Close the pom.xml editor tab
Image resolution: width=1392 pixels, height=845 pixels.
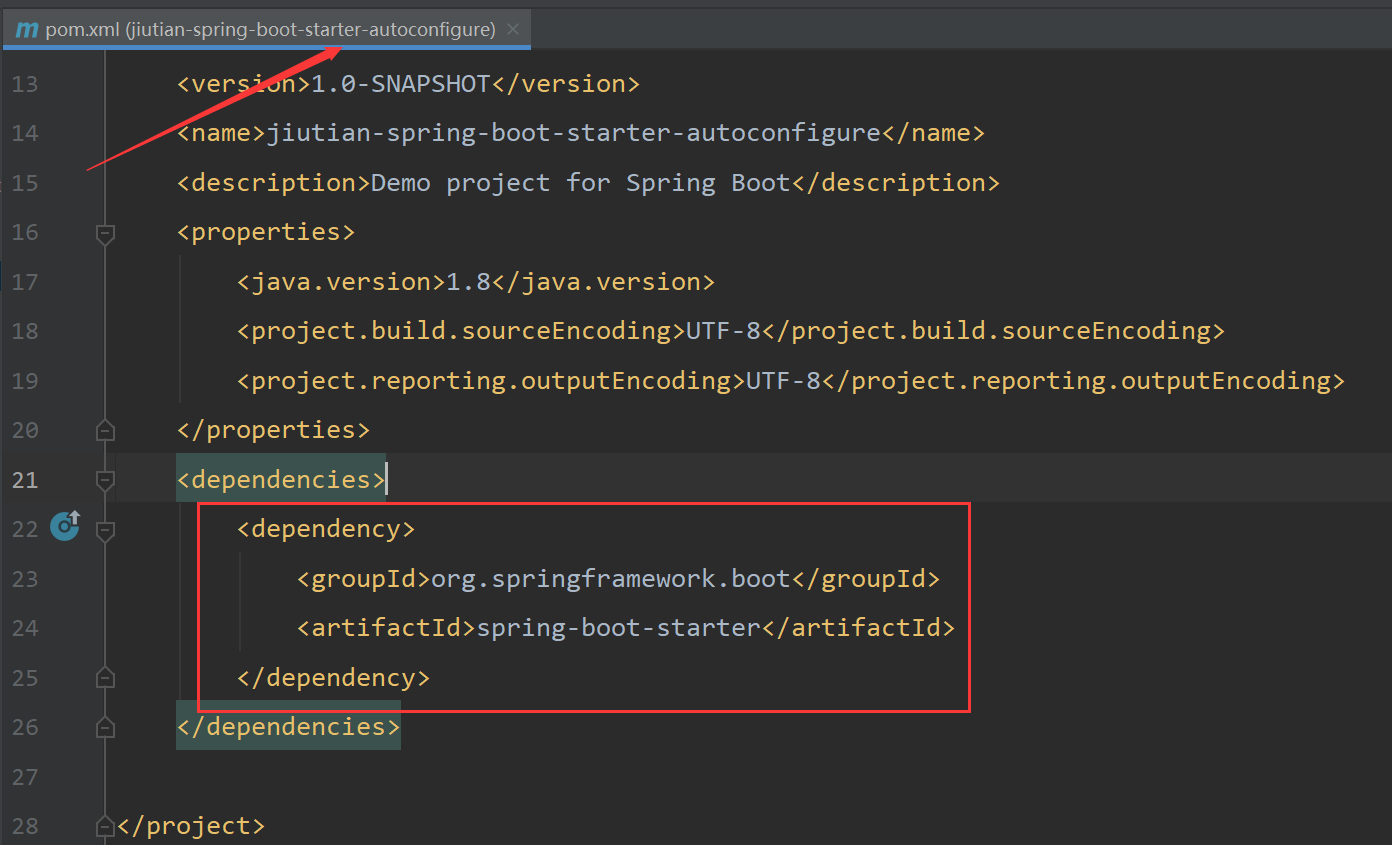(513, 30)
